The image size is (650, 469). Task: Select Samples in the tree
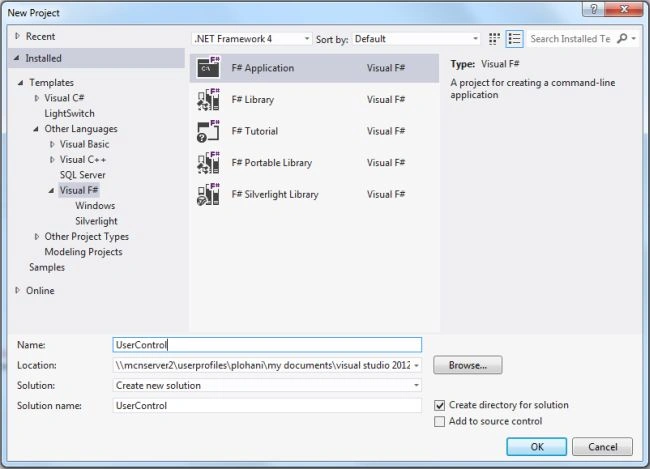[47, 267]
